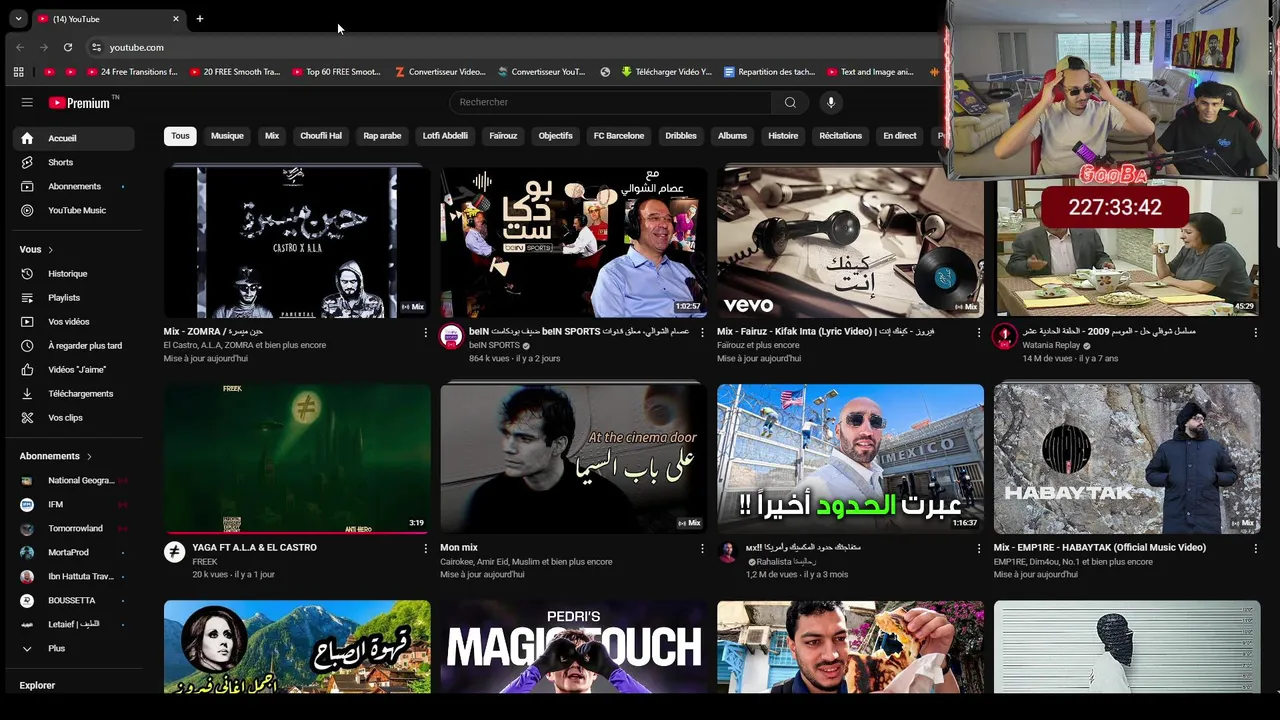Open options for Mon mix
This screenshot has height=720, width=1280.
coord(702,548)
